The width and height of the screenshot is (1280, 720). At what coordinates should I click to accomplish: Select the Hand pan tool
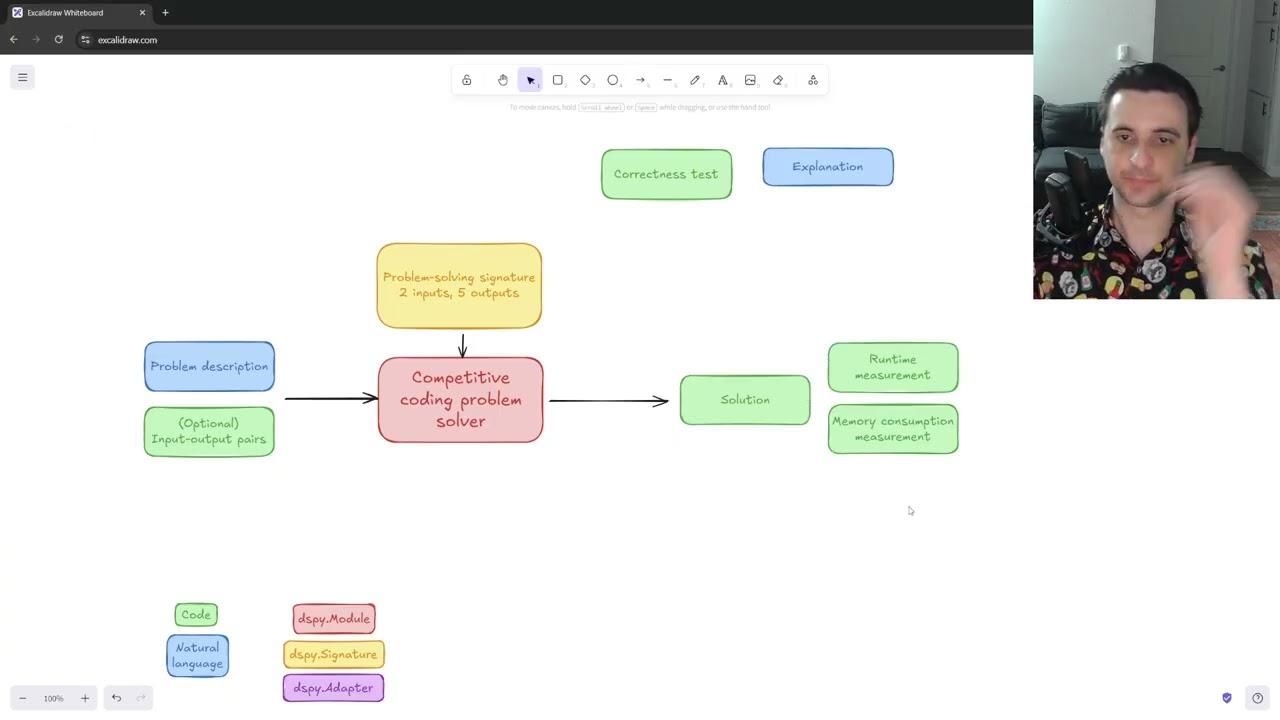(503, 80)
